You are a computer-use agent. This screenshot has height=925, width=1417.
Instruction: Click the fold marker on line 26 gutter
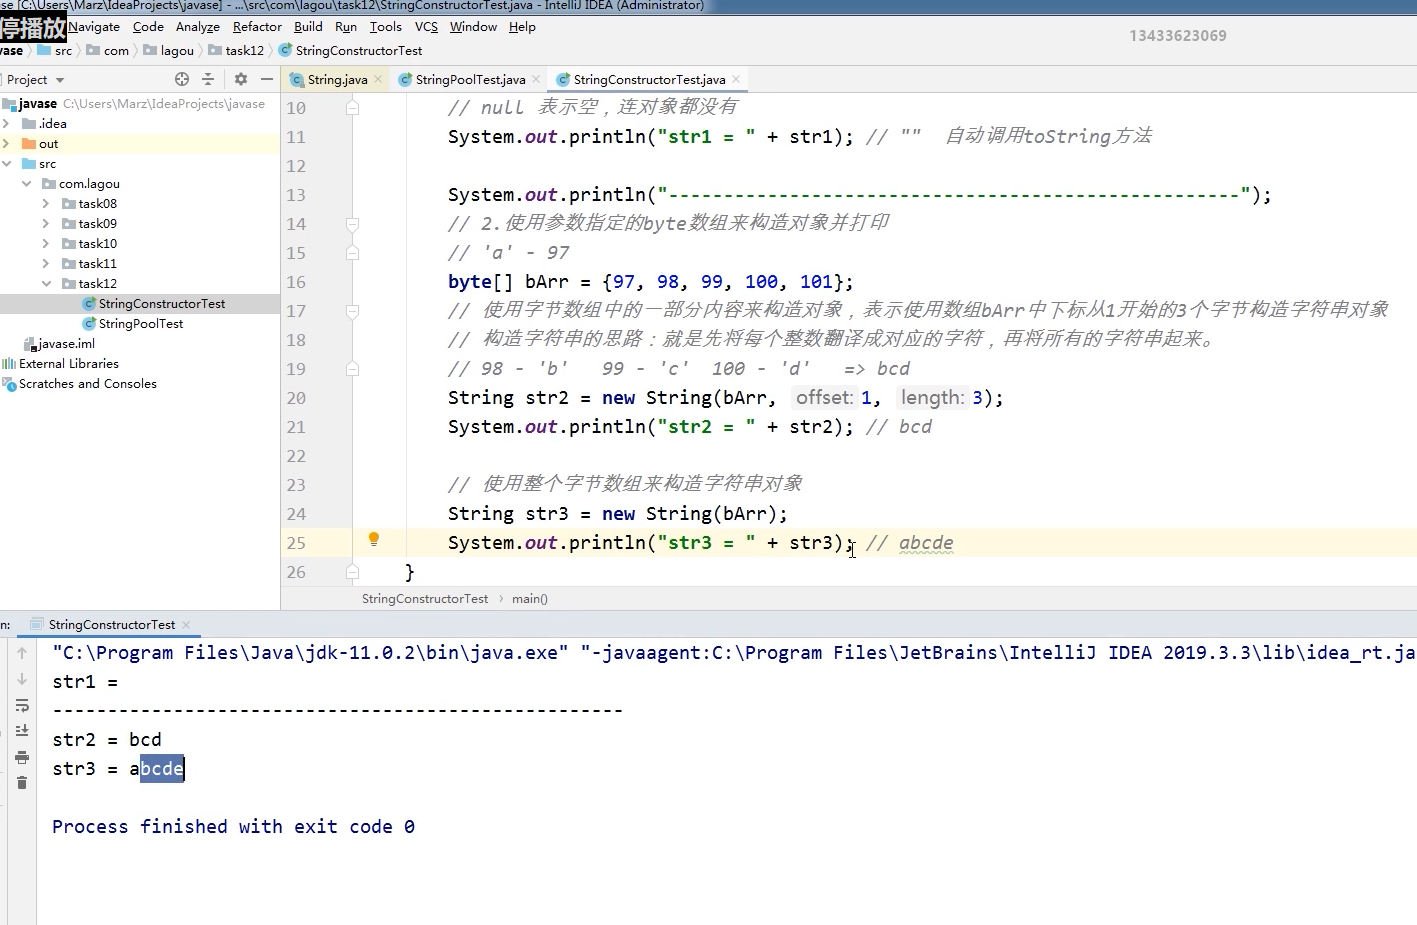click(352, 572)
